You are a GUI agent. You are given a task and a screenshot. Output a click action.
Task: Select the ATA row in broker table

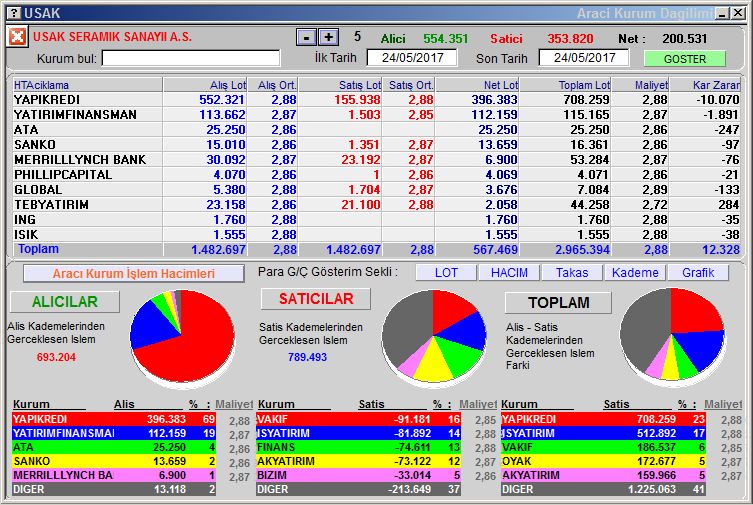tap(376, 130)
